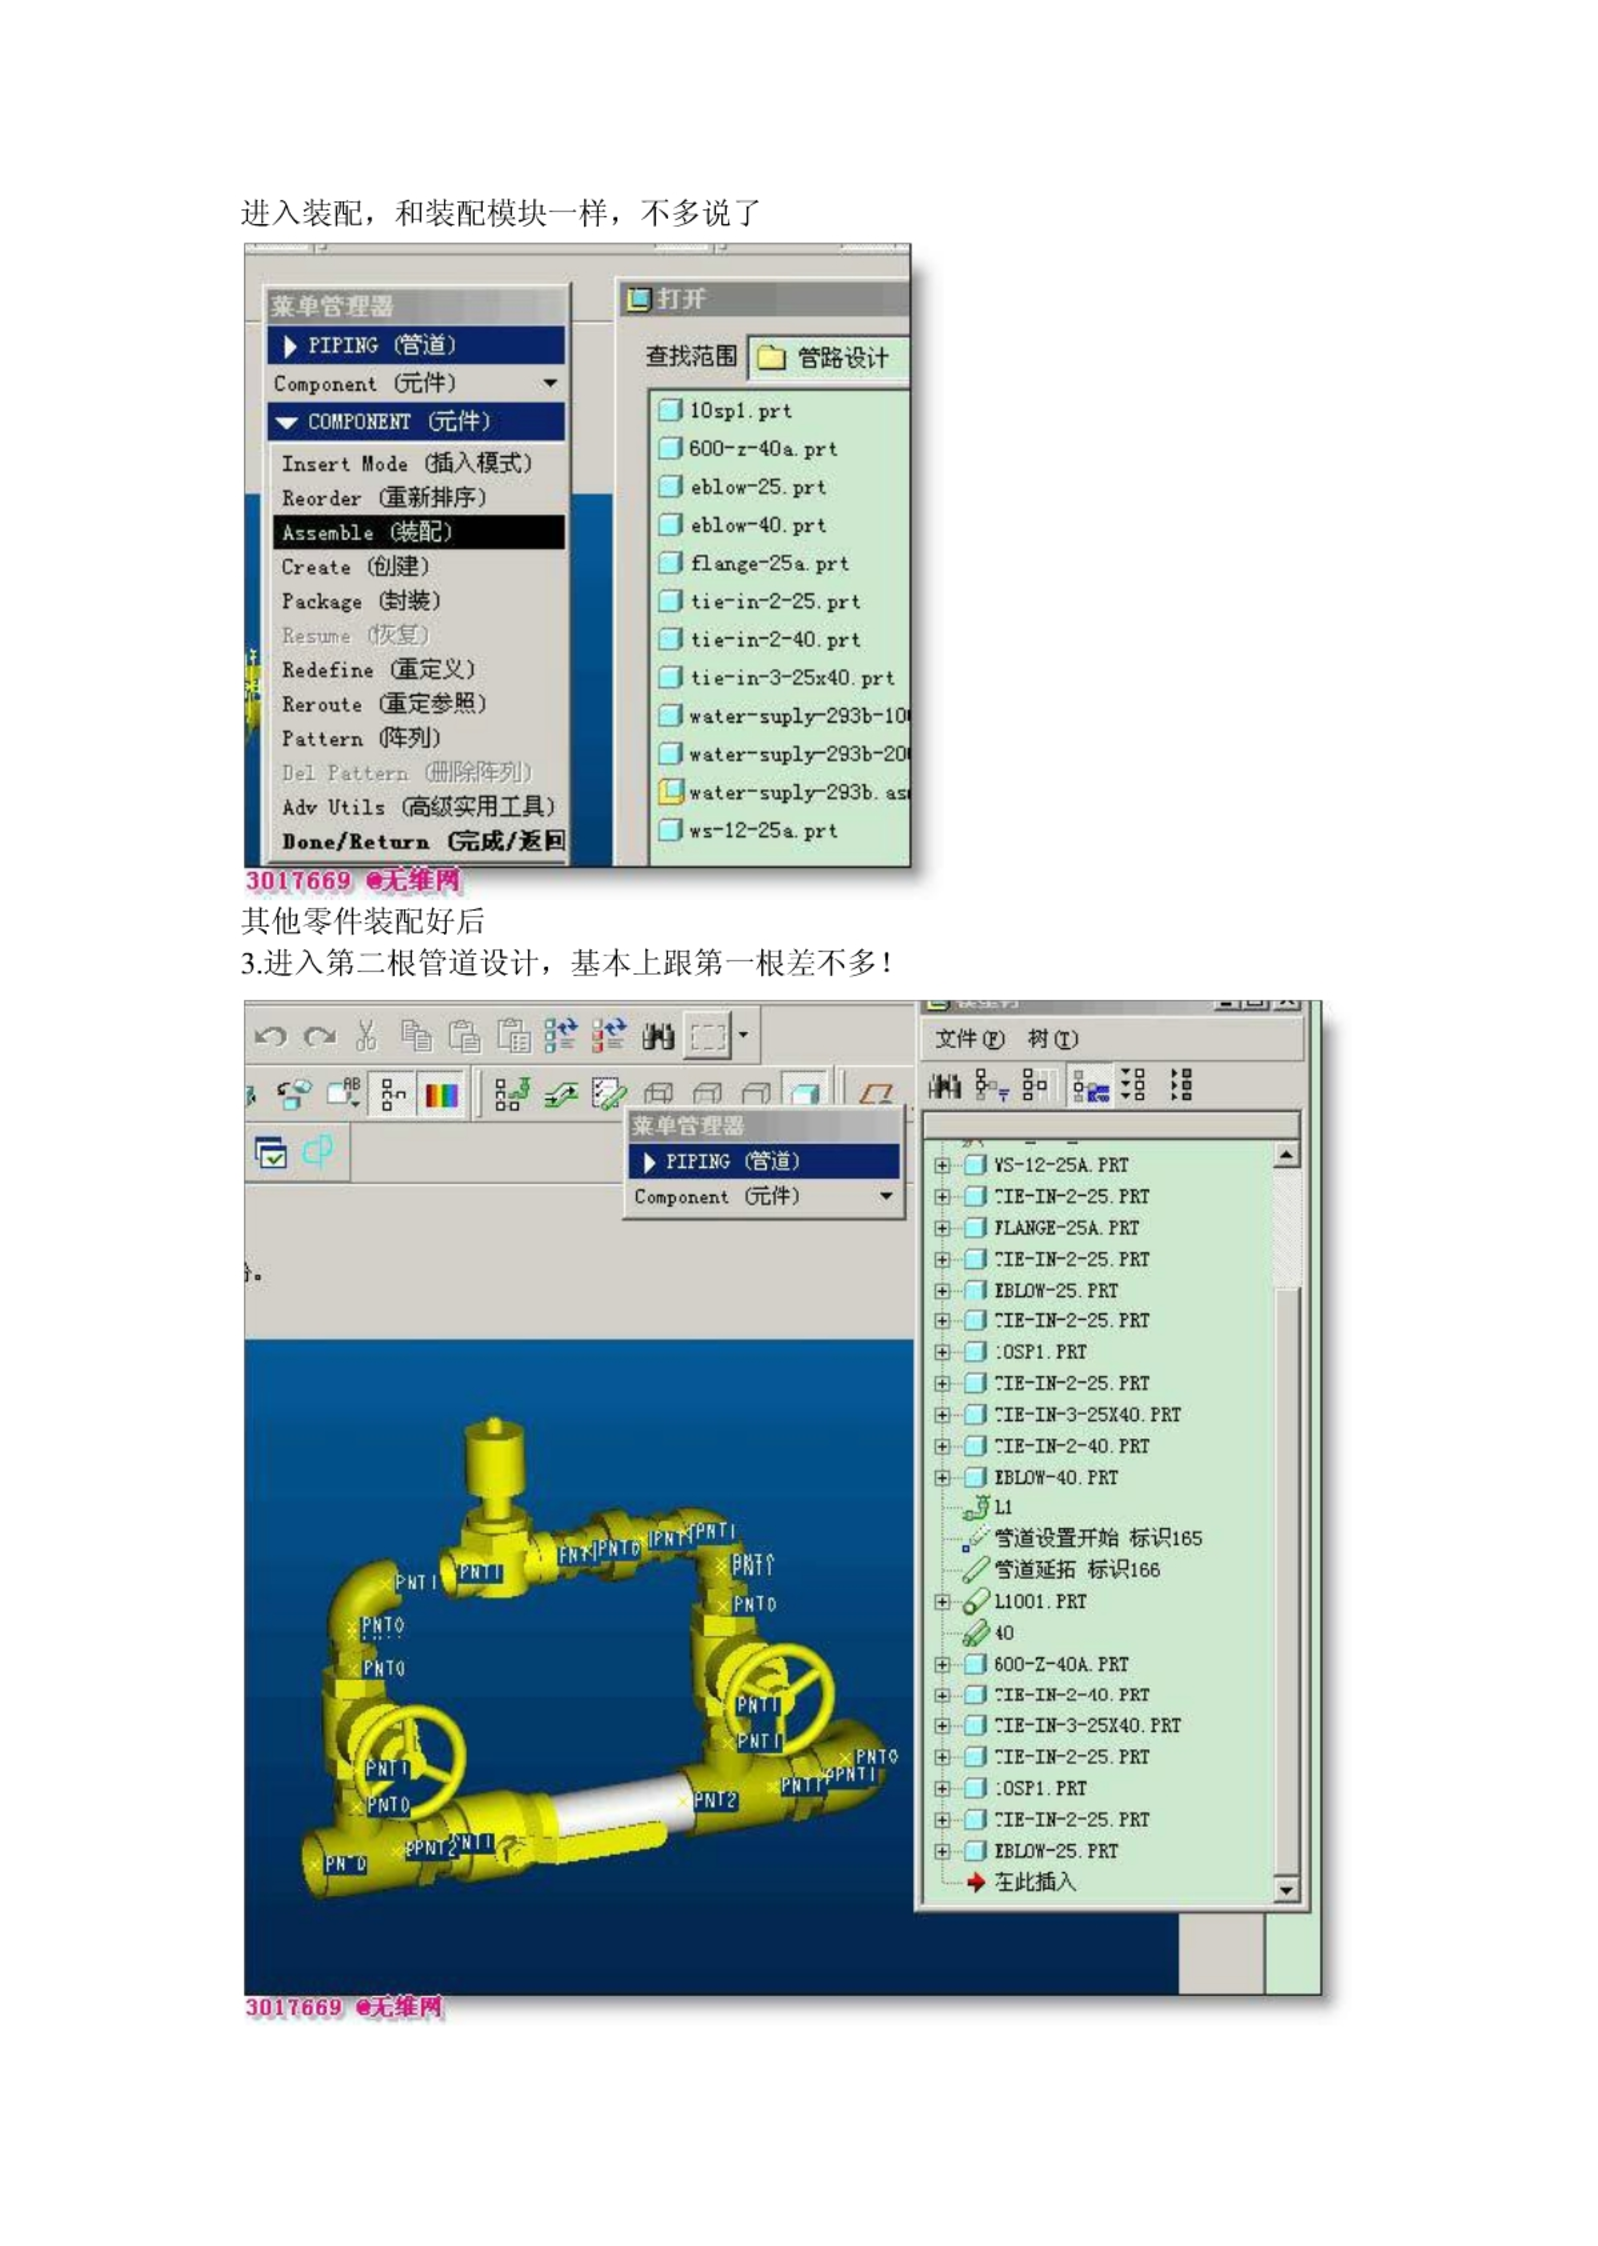
Task: Expand the FLANGE-25A.PRT tree node
Action: 942,1227
